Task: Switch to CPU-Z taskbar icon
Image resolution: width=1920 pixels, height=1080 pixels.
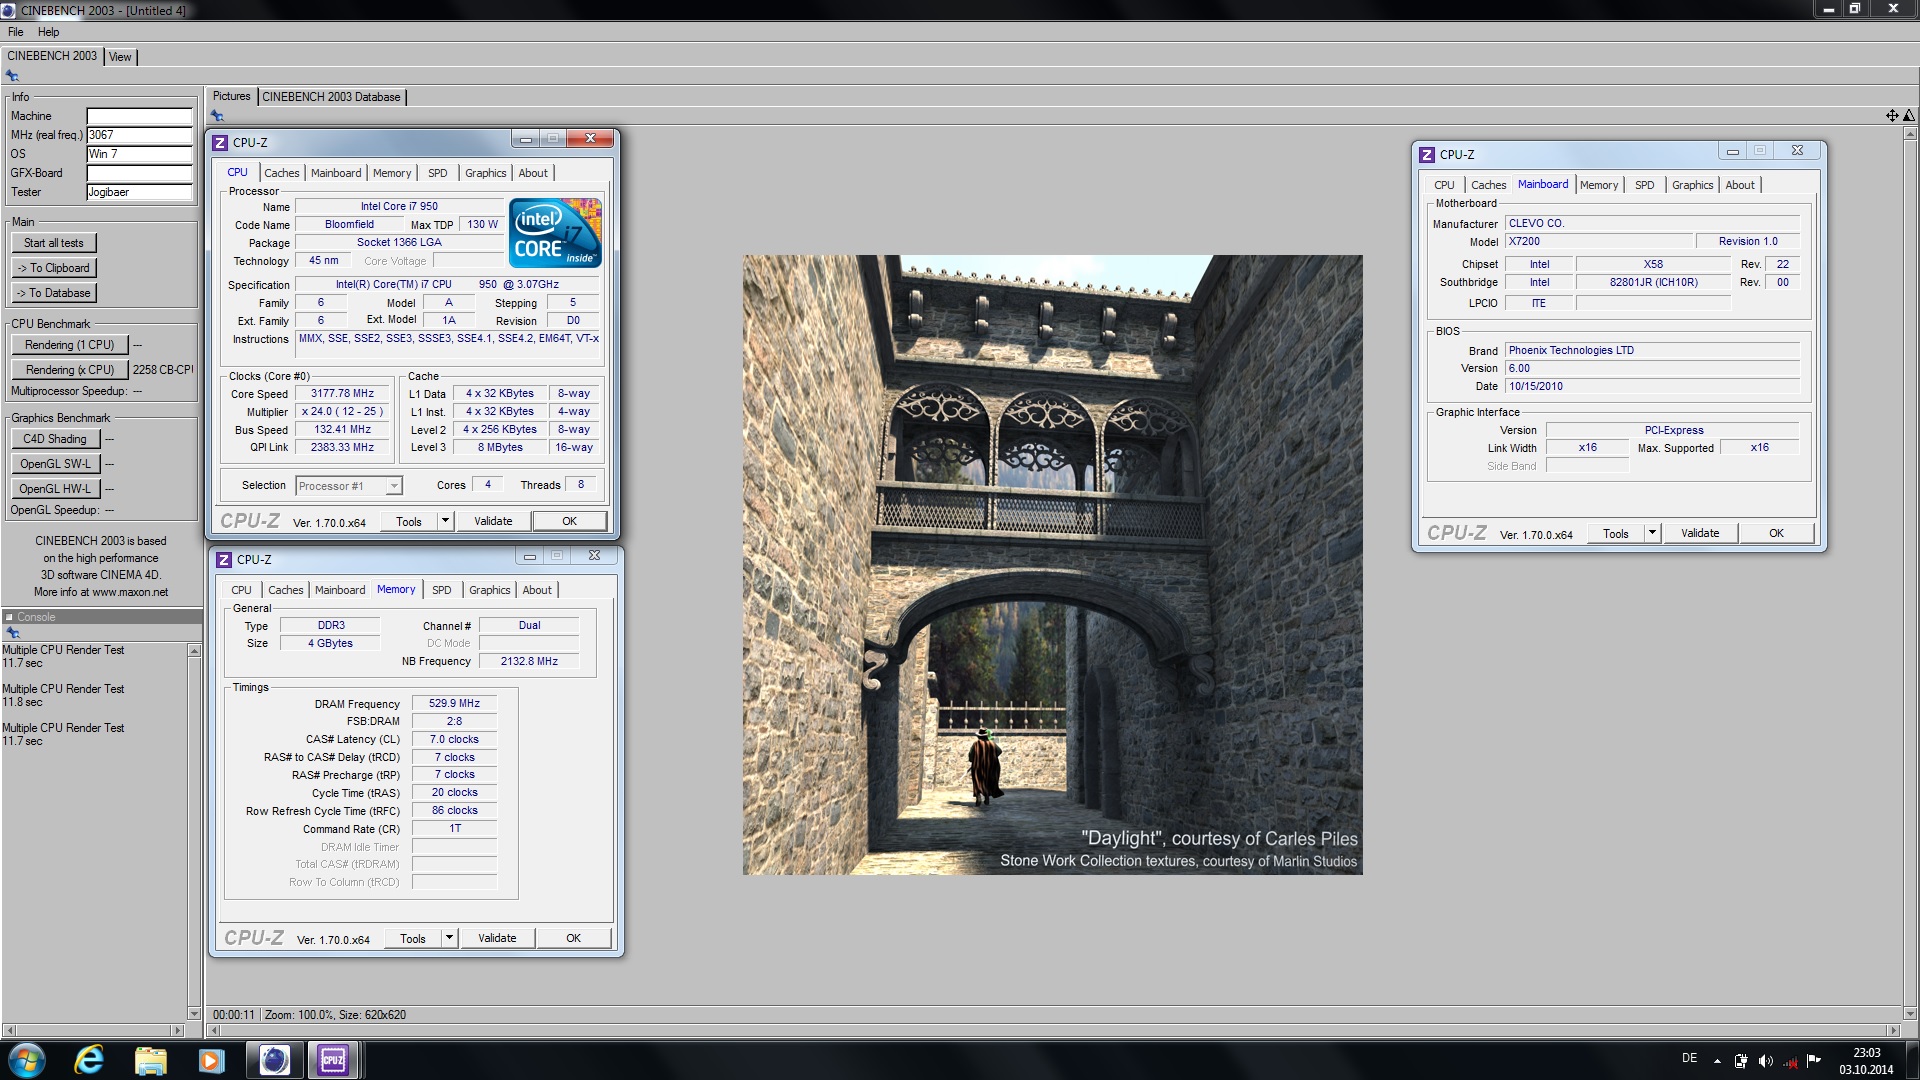Action: (x=333, y=1060)
